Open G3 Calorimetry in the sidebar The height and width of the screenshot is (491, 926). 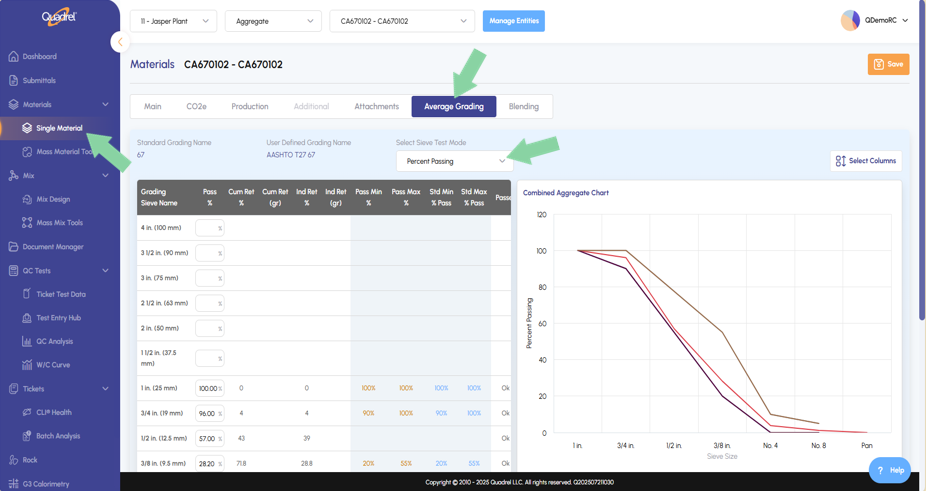coord(45,484)
